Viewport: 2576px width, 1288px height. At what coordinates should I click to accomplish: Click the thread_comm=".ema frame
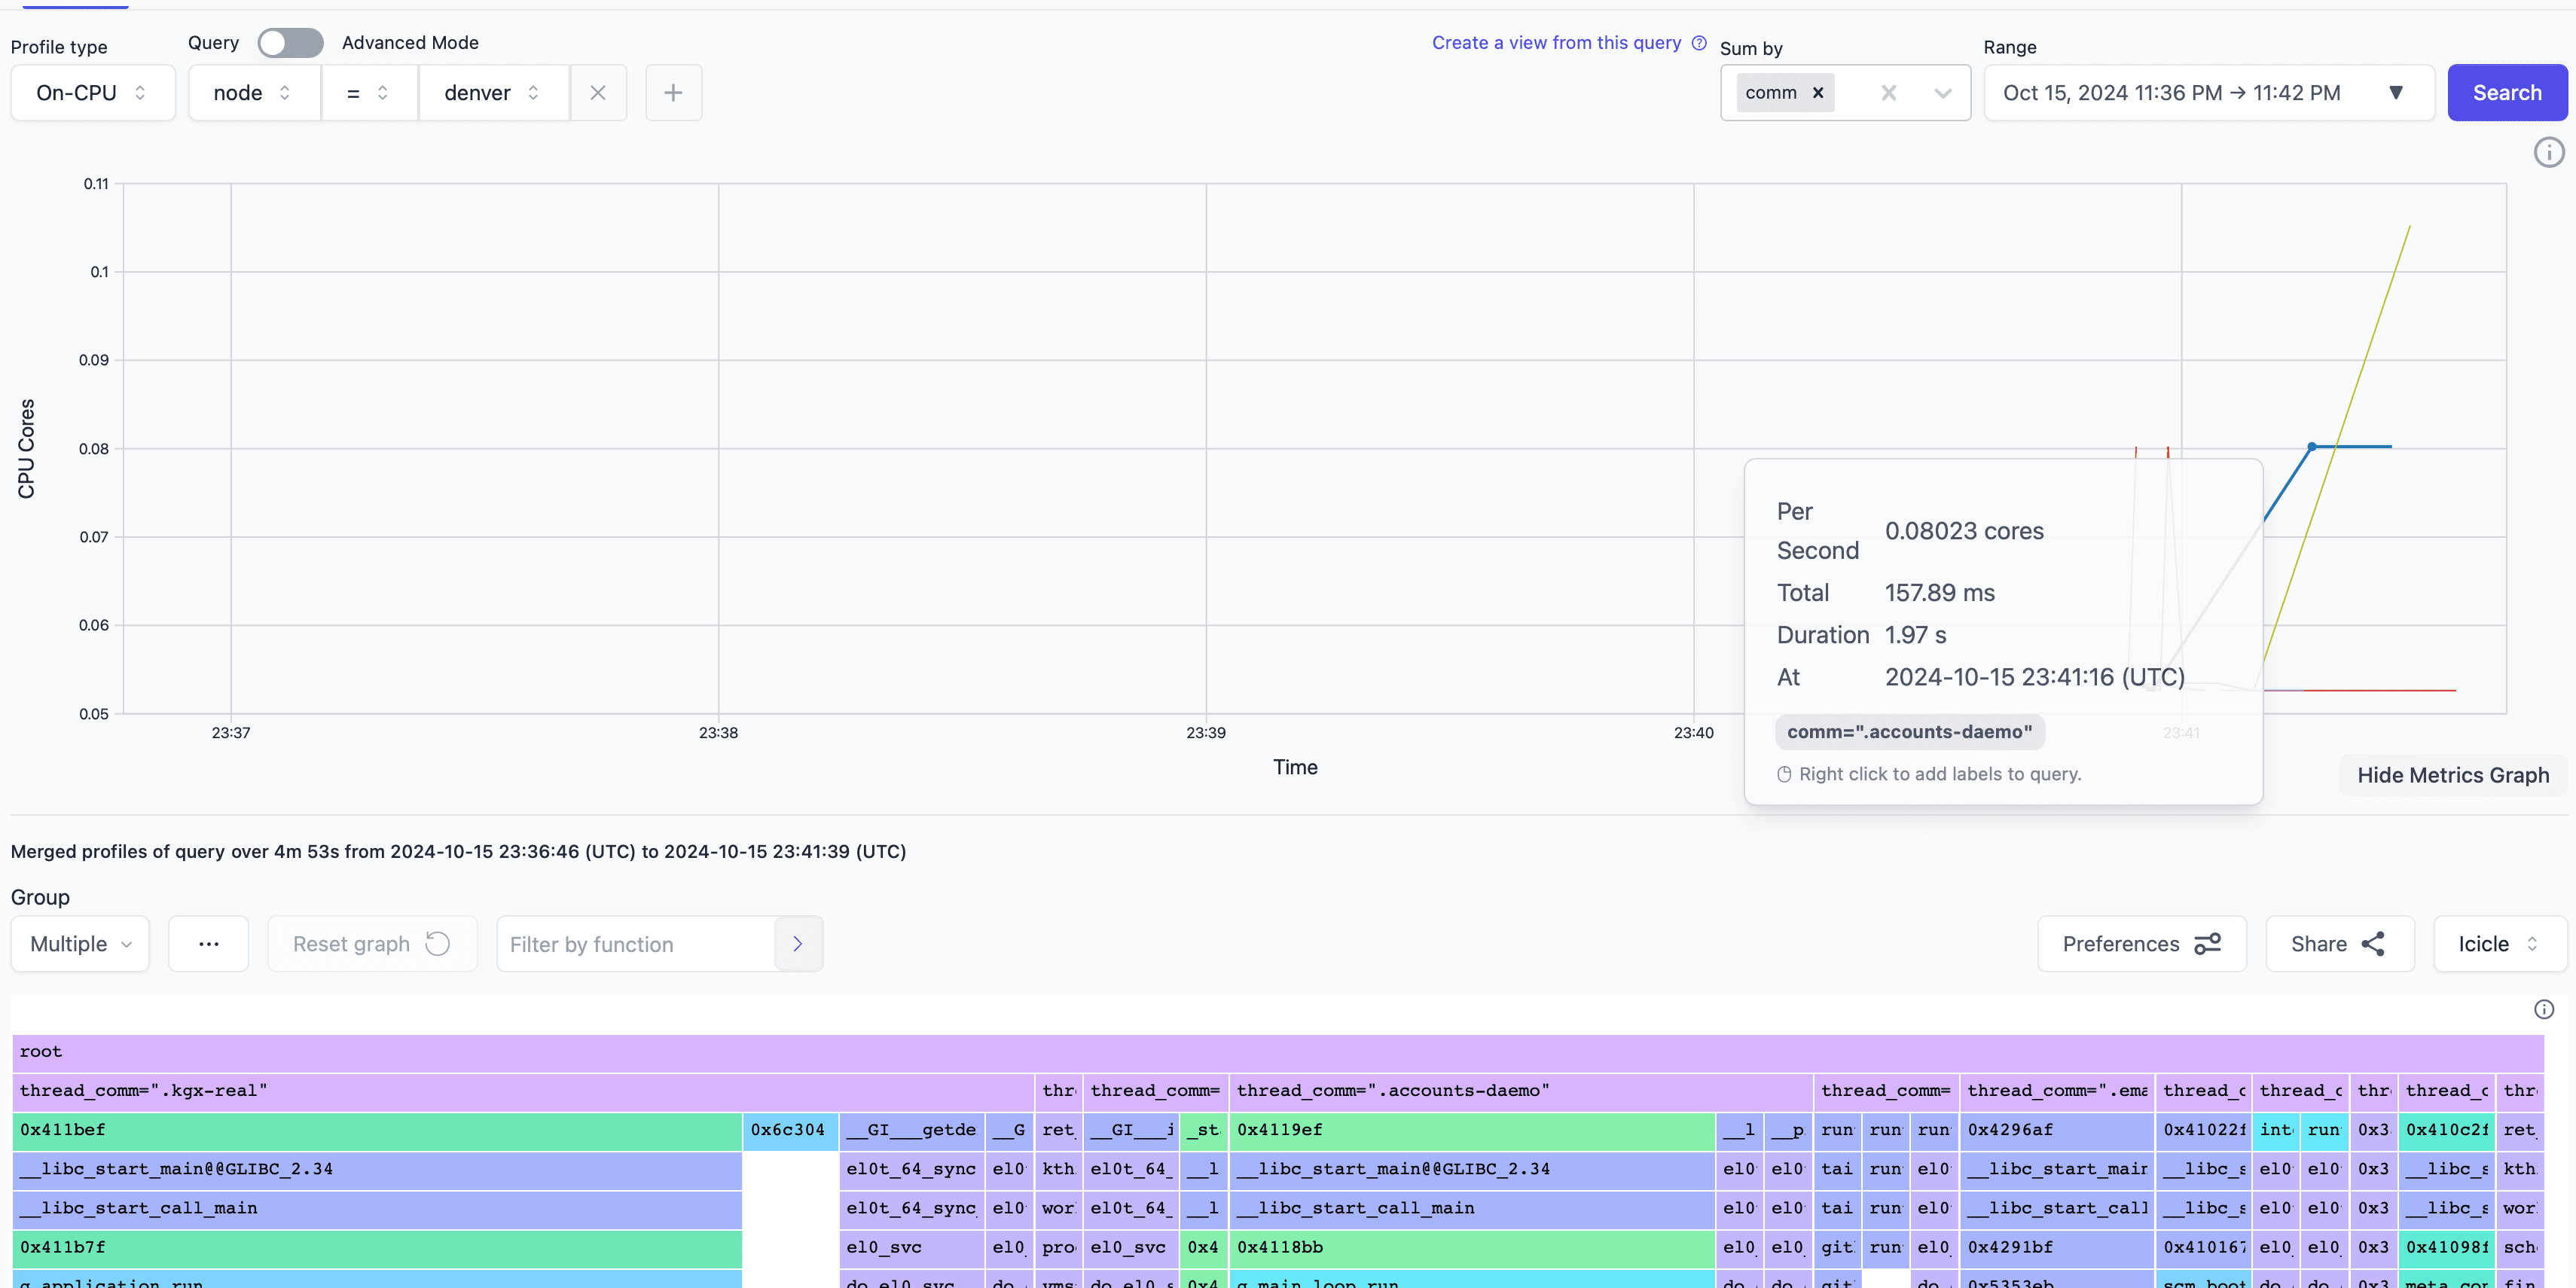tap(2057, 1091)
